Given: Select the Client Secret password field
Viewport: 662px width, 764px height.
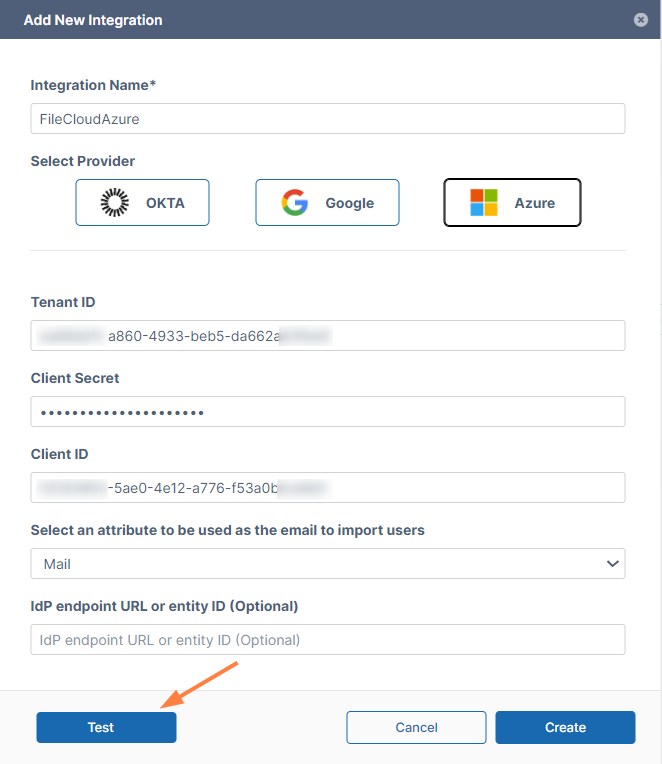Looking at the screenshot, I should [x=327, y=412].
